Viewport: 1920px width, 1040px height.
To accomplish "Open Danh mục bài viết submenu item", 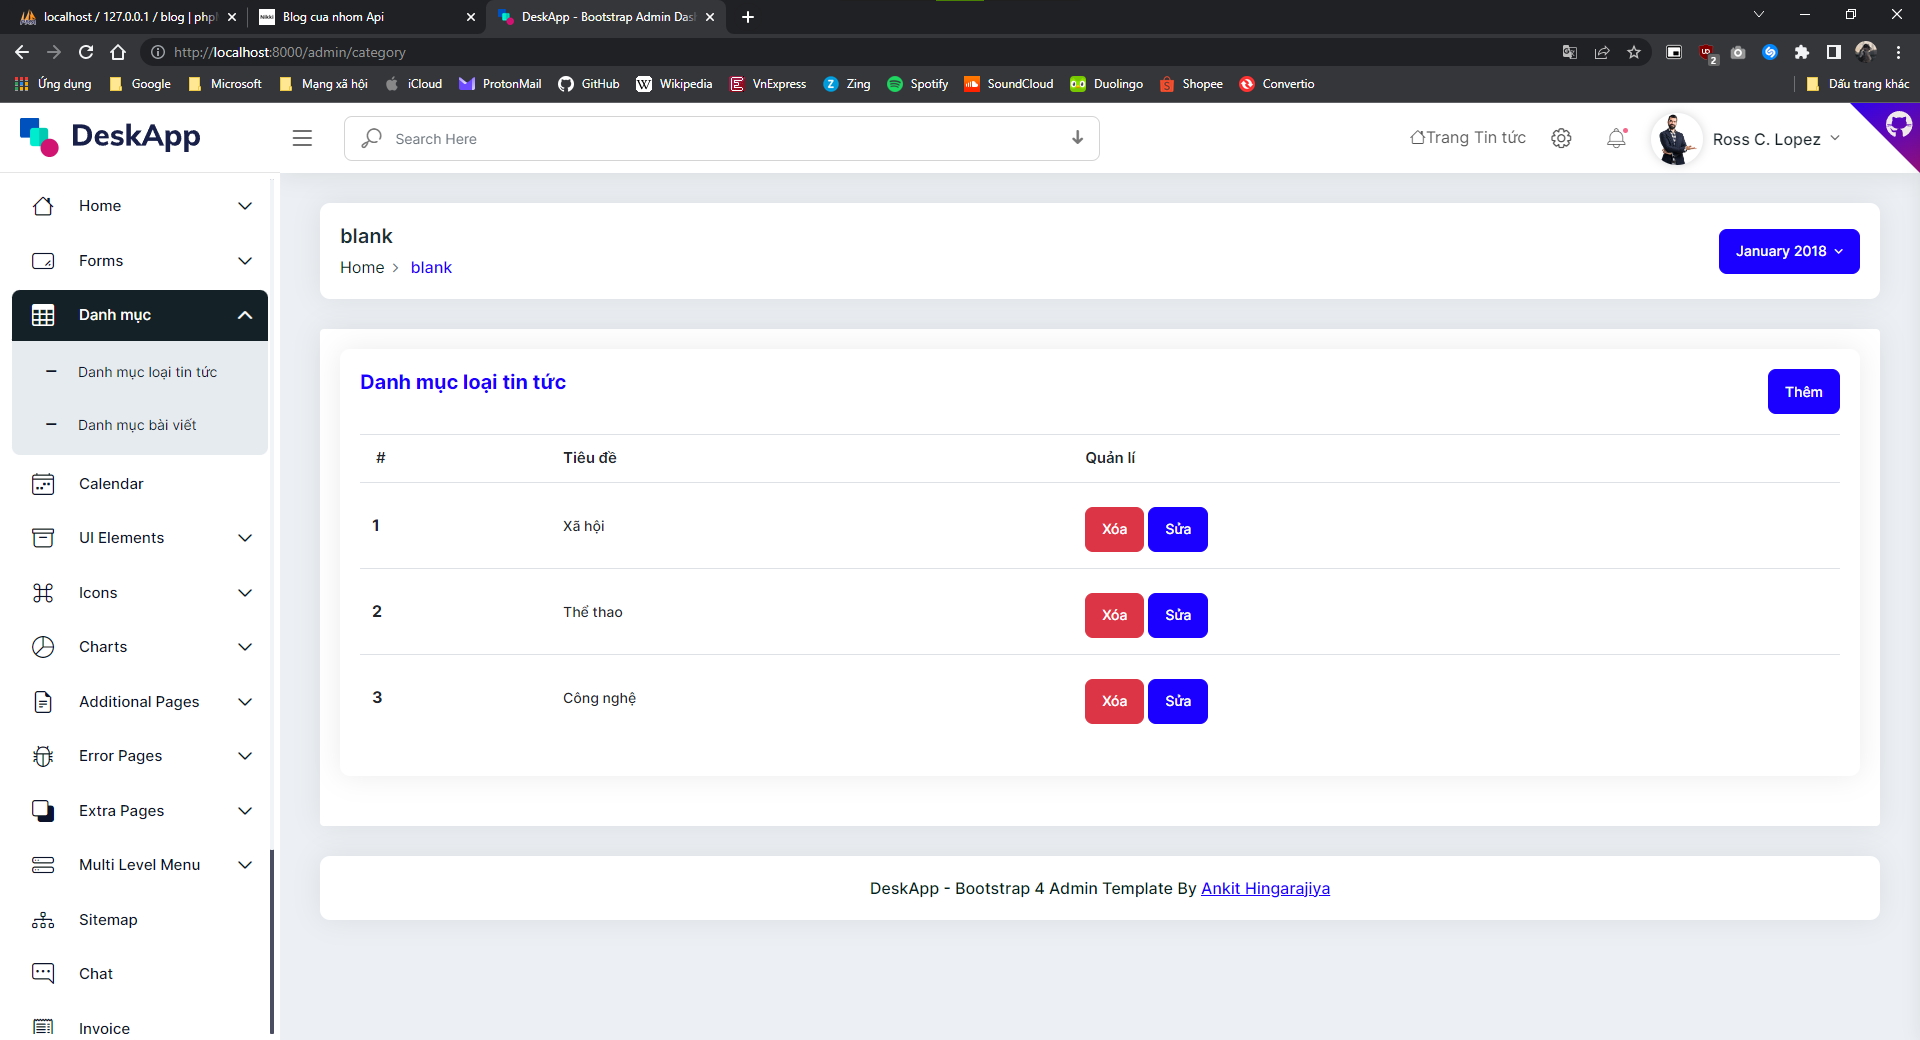I will click(x=137, y=425).
